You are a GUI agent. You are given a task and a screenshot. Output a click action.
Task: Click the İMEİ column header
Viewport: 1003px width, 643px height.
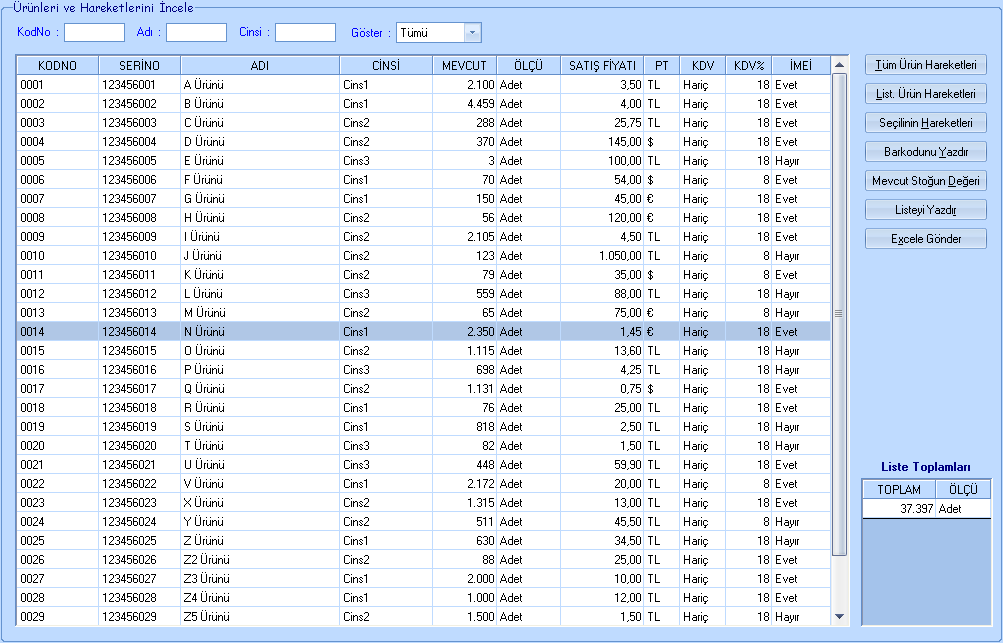[x=801, y=65]
